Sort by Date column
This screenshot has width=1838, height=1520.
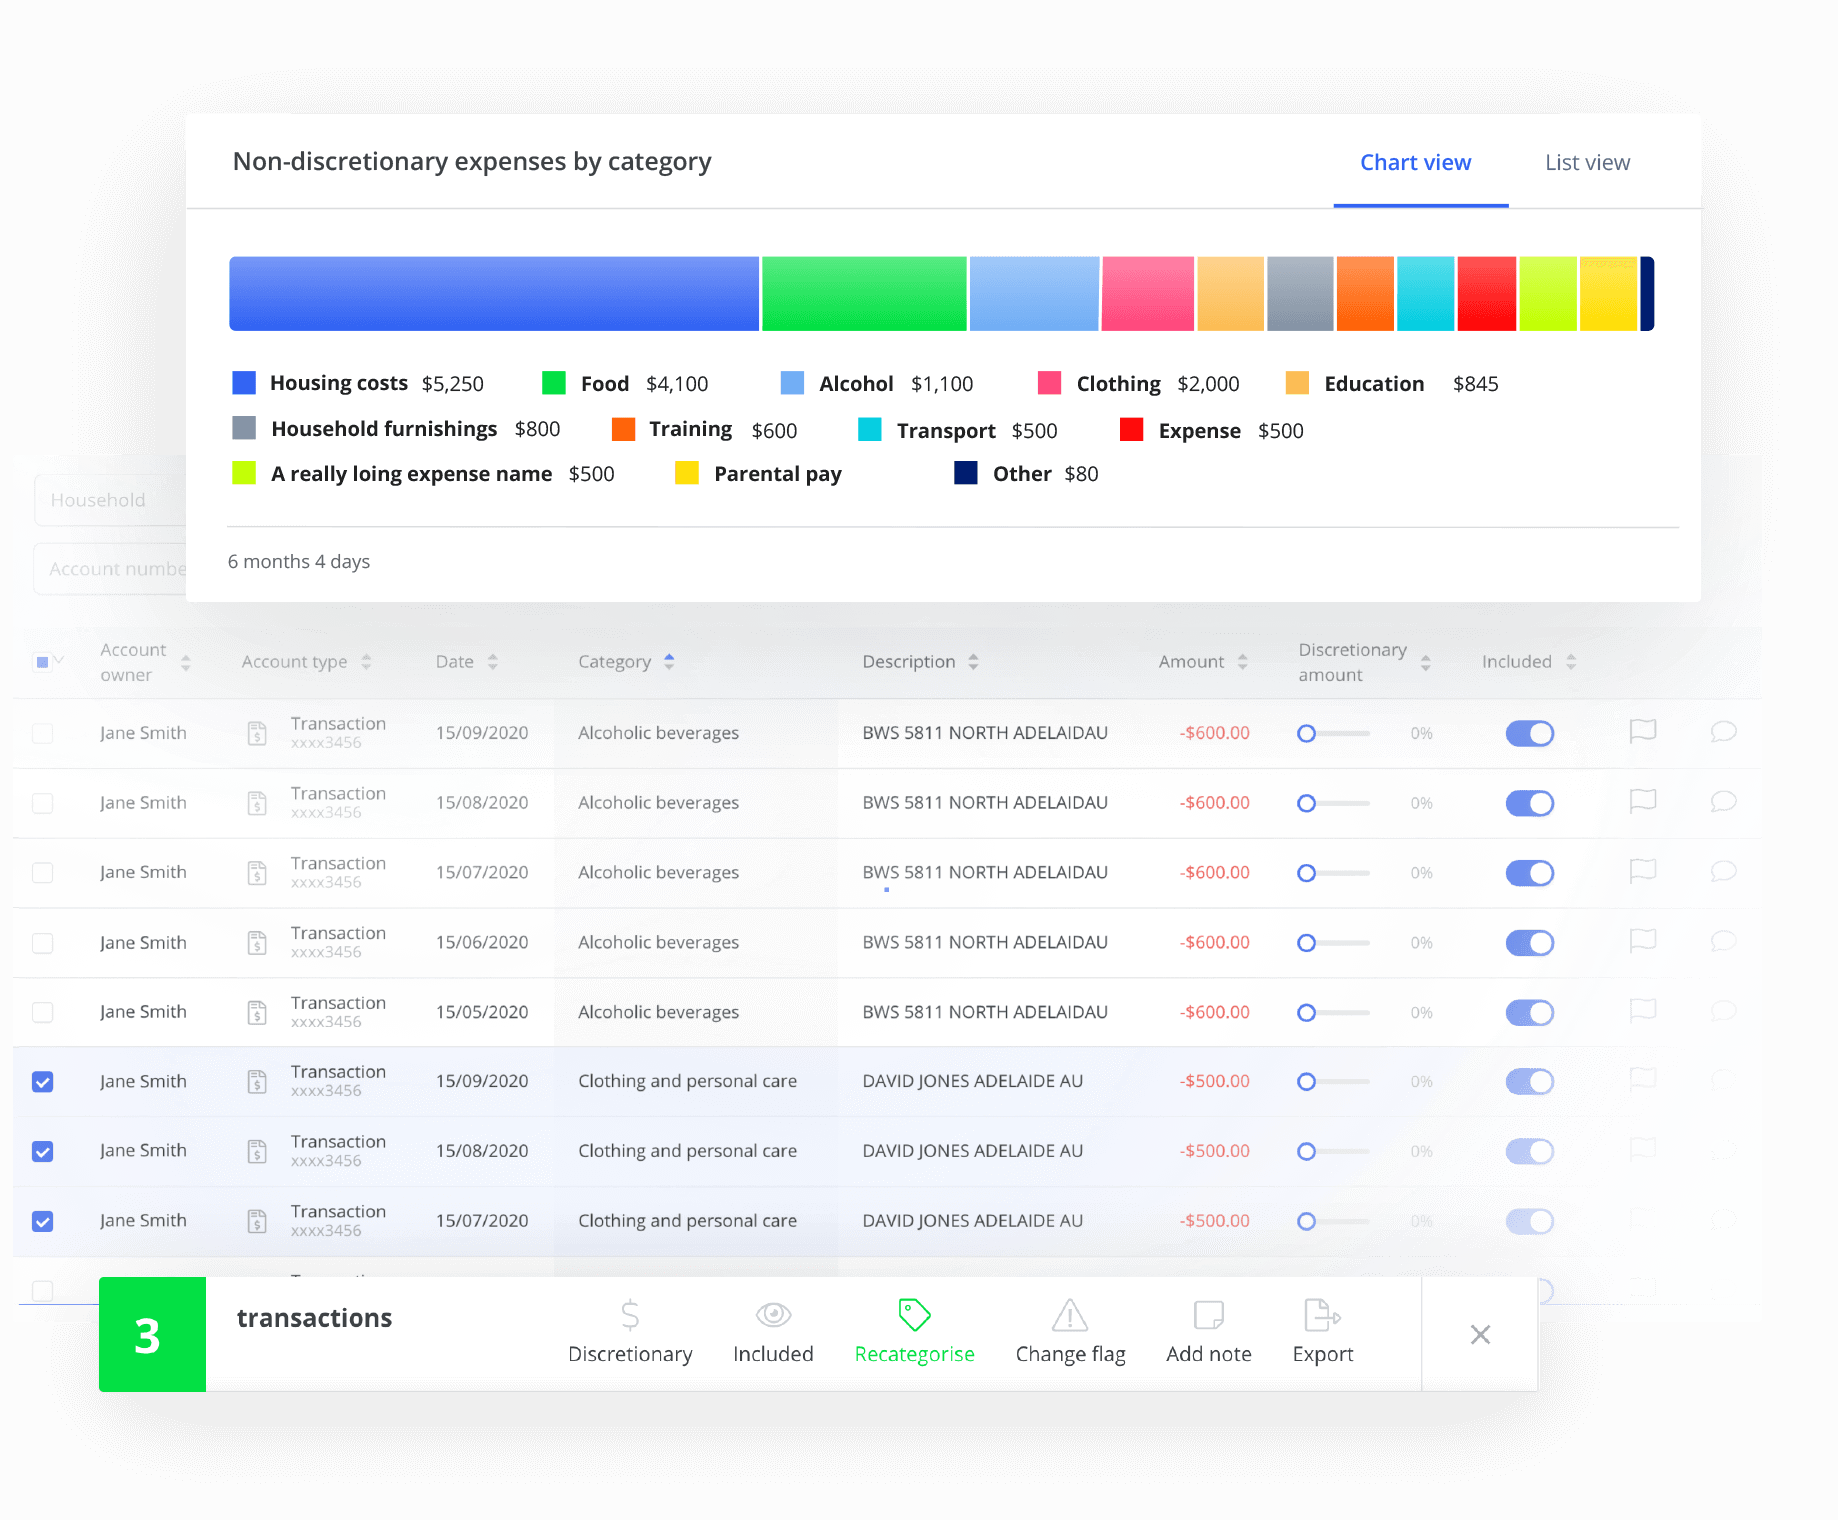[492, 662]
